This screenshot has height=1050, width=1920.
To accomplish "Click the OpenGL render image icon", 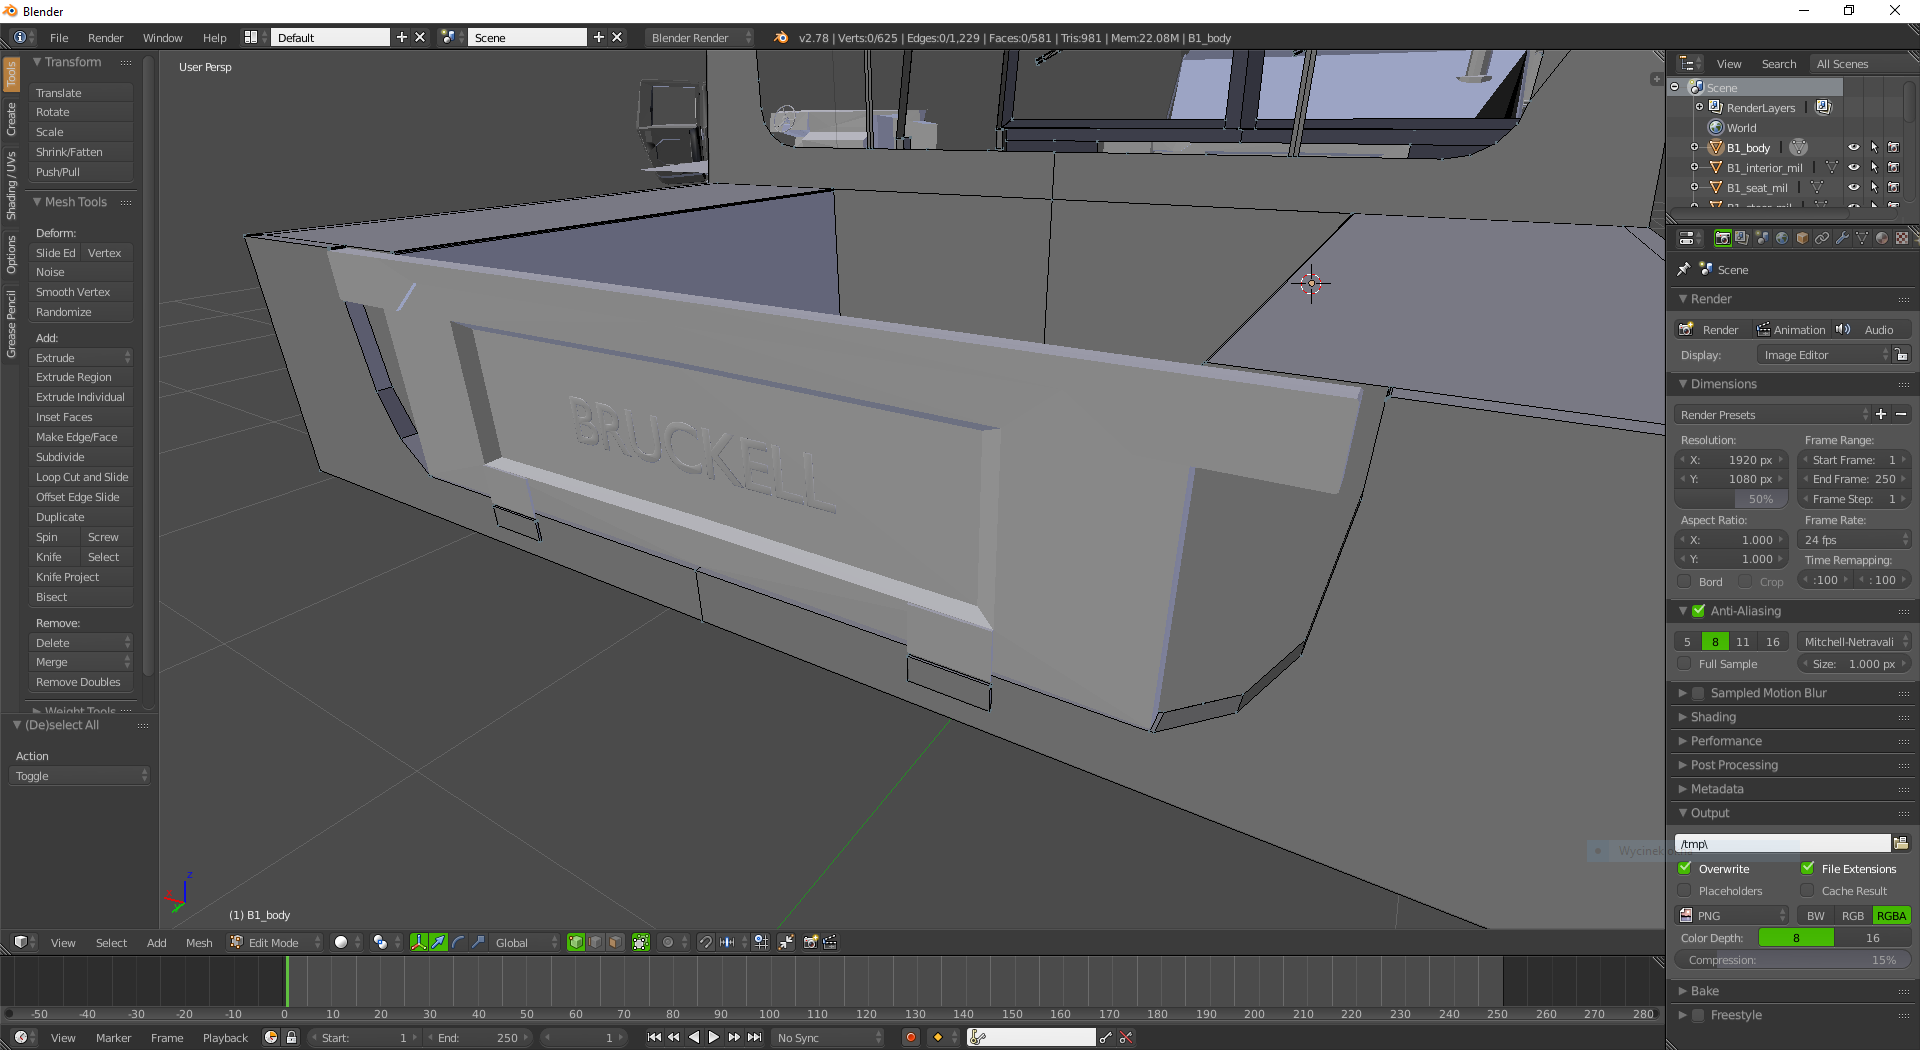I will 810,942.
